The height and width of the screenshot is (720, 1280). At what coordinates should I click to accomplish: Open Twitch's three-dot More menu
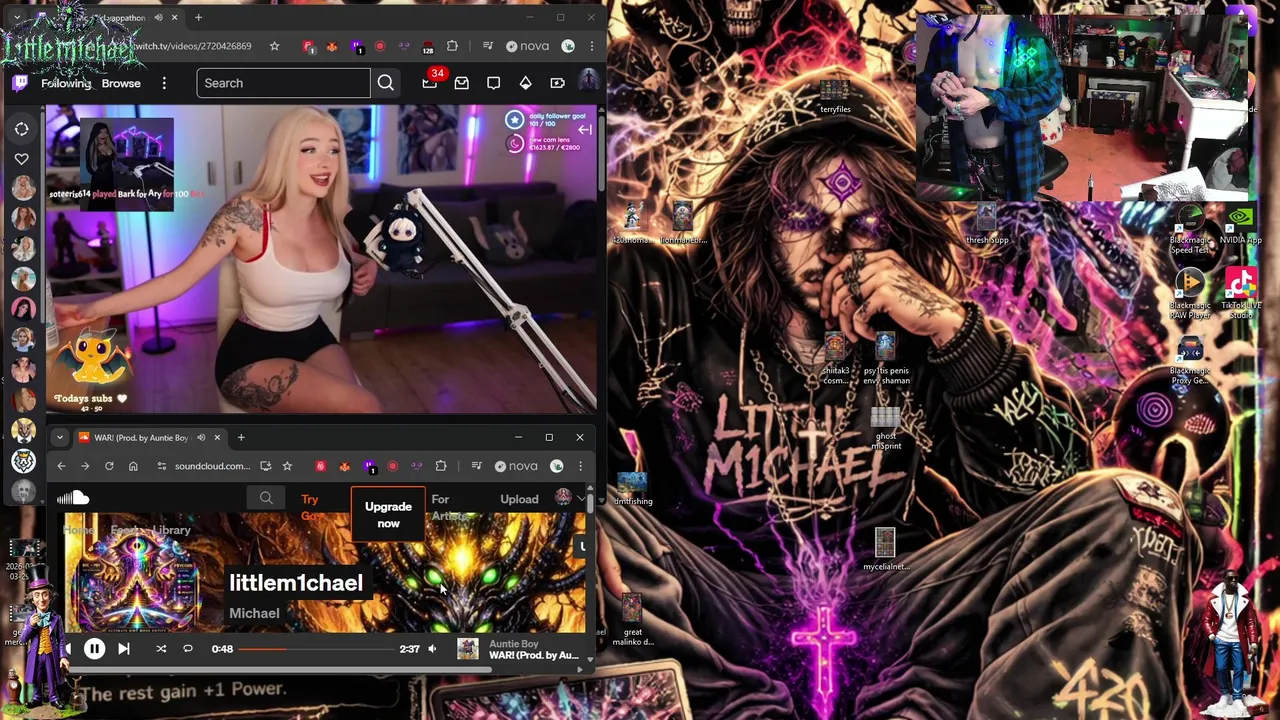coord(164,83)
